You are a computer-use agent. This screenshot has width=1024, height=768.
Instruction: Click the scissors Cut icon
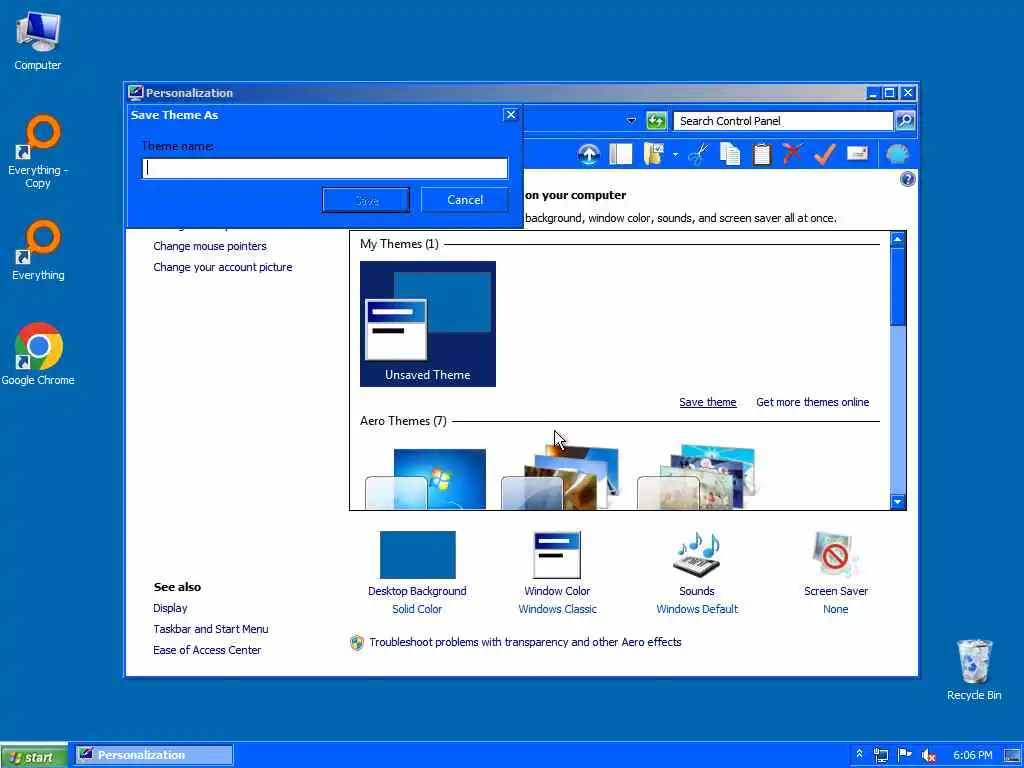(697, 155)
